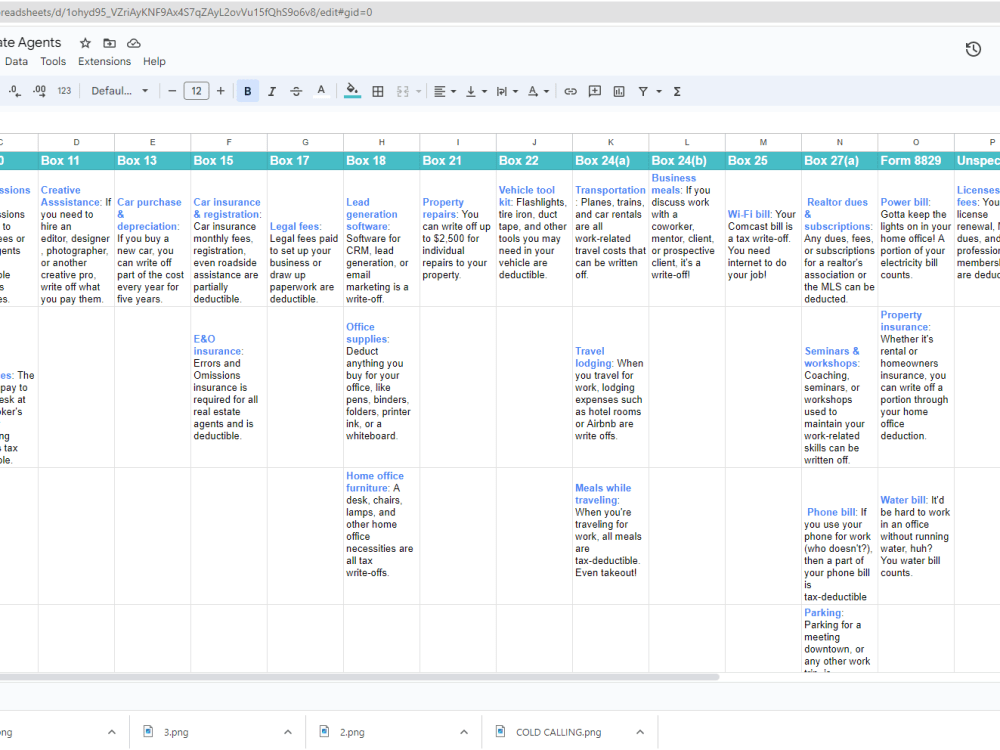The height and width of the screenshot is (750, 1000).
Task: Open the borders tool
Action: pos(378,91)
